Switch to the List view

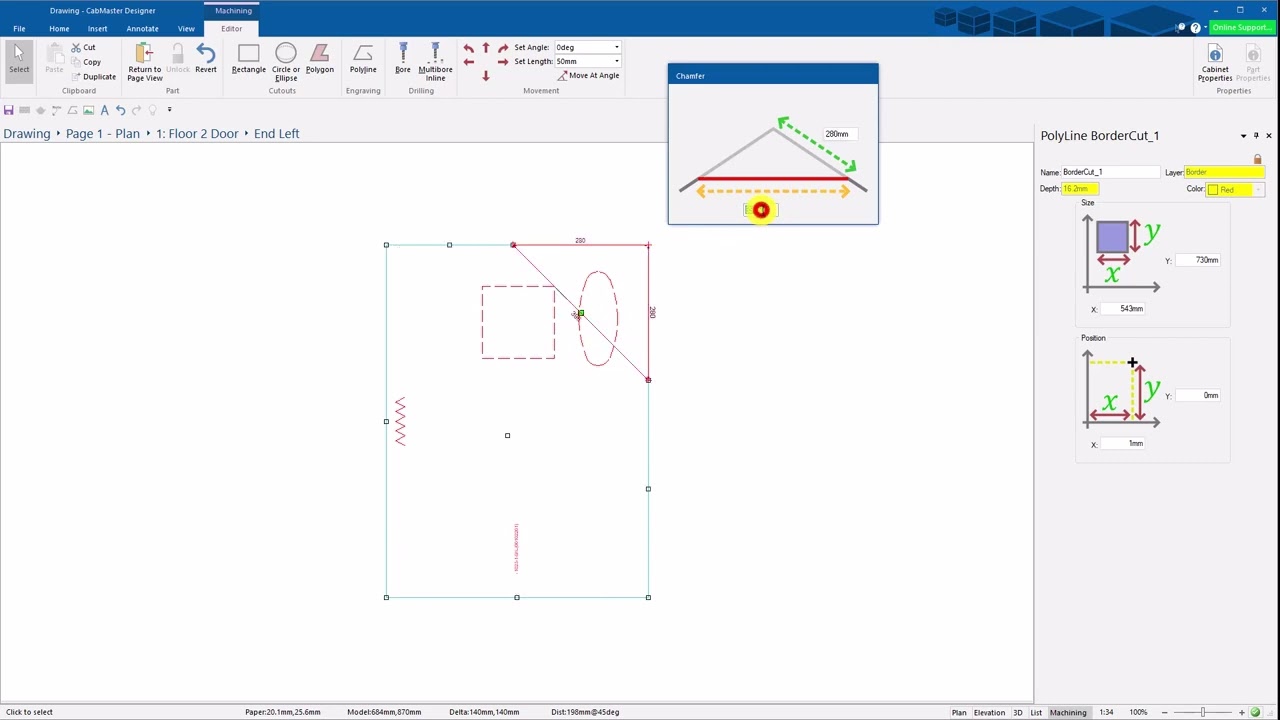[1036, 712]
